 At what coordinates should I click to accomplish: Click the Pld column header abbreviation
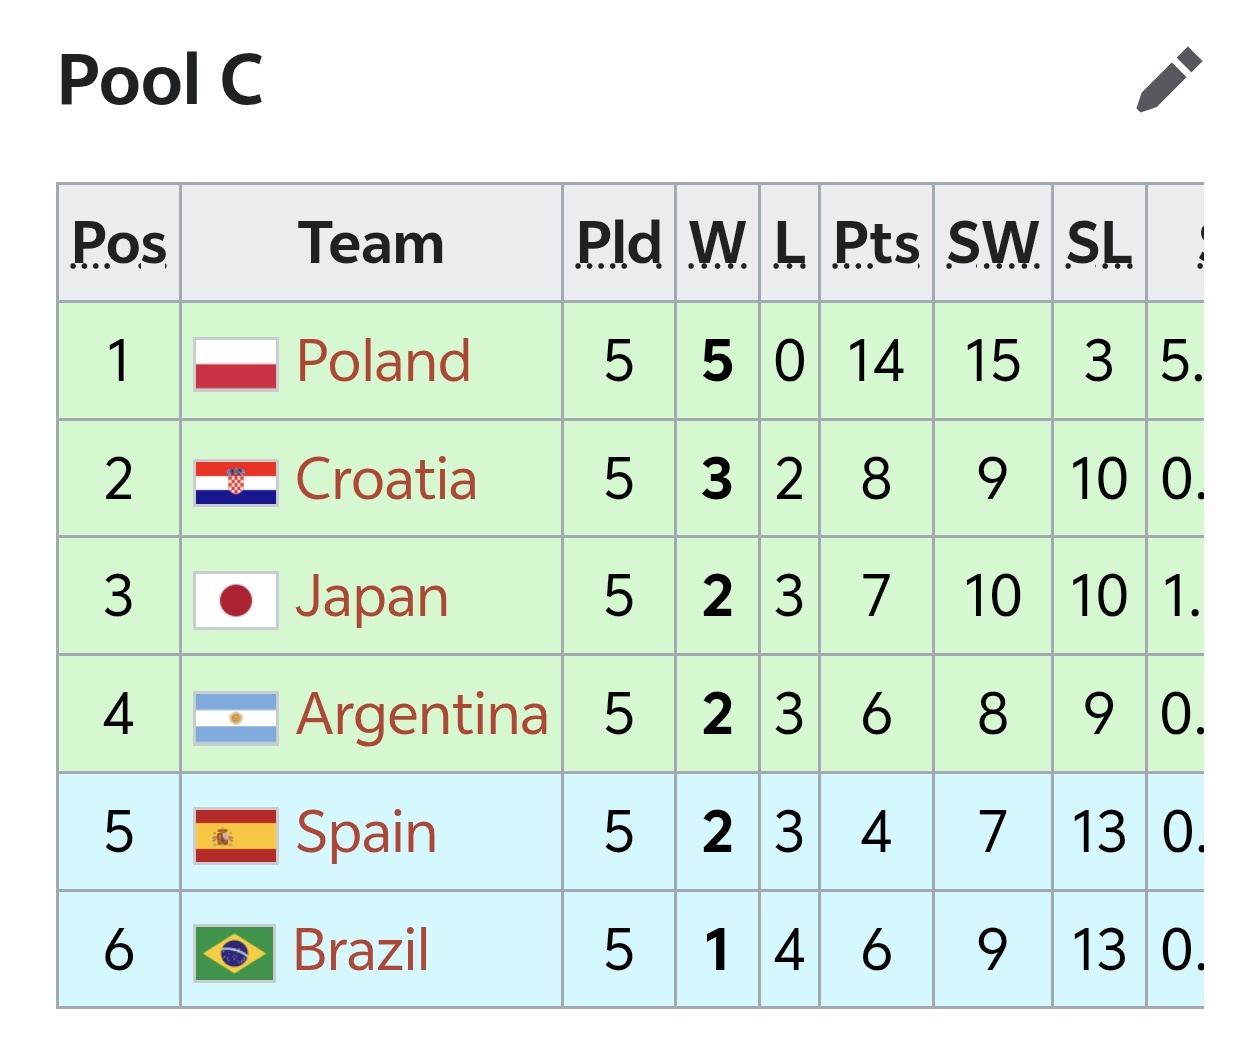click(619, 244)
